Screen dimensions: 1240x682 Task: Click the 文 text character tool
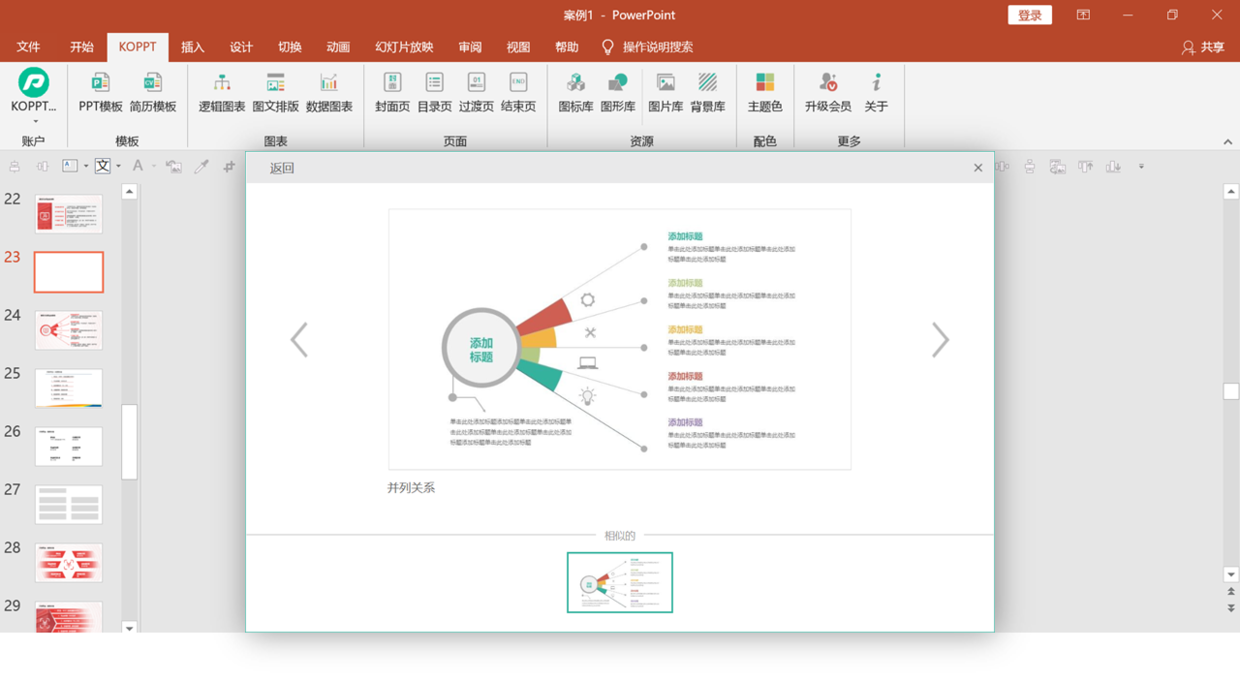point(102,166)
